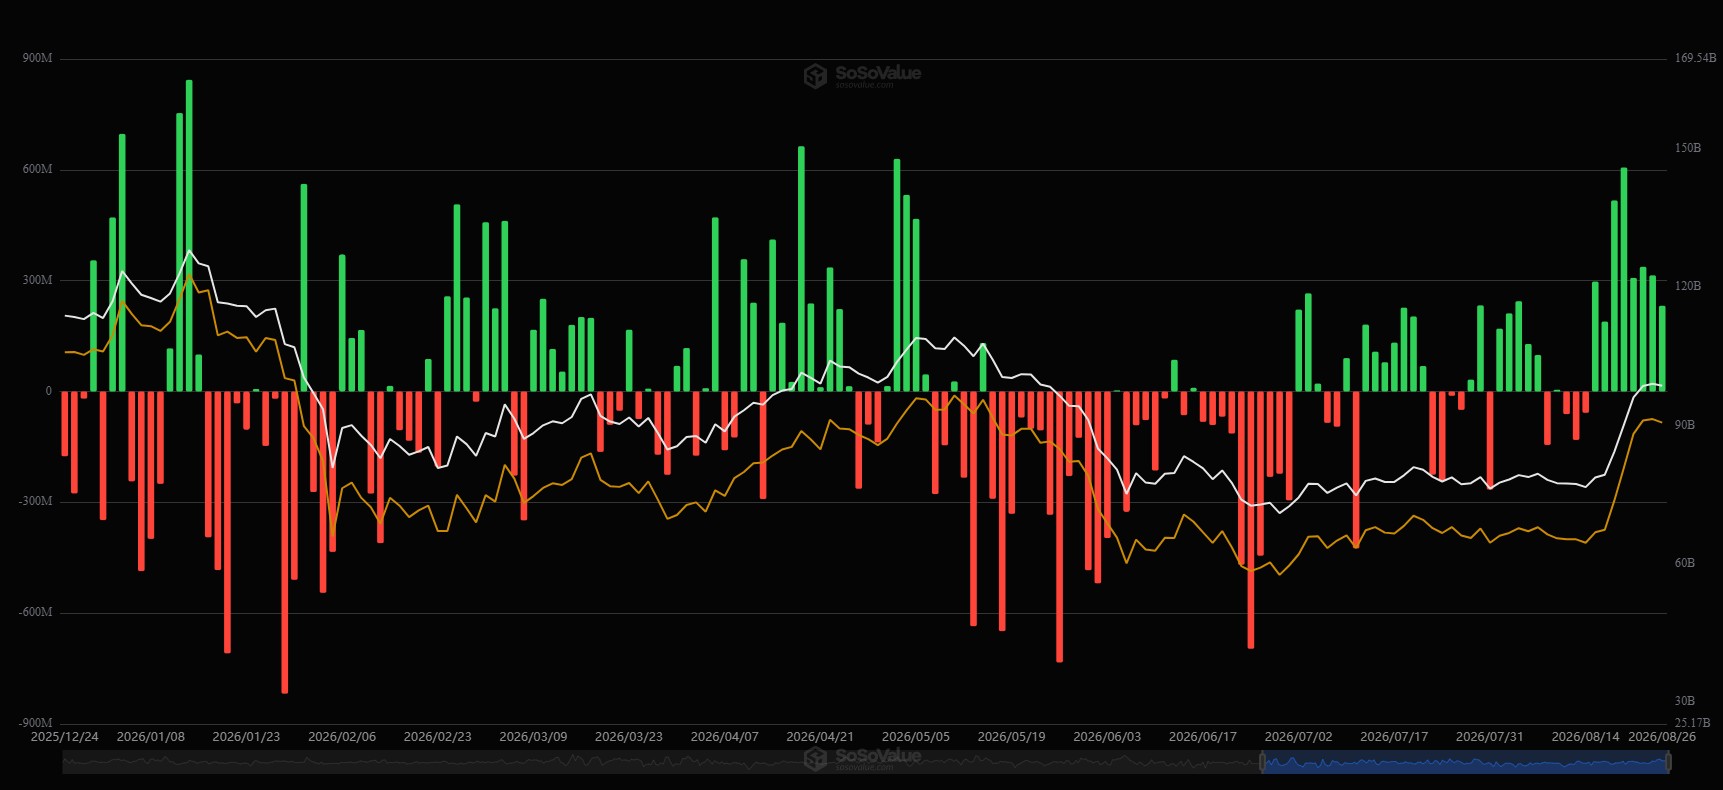Click the left handle of the date range slider
The height and width of the screenshot is (790, 1723).
click(1262, 763)
